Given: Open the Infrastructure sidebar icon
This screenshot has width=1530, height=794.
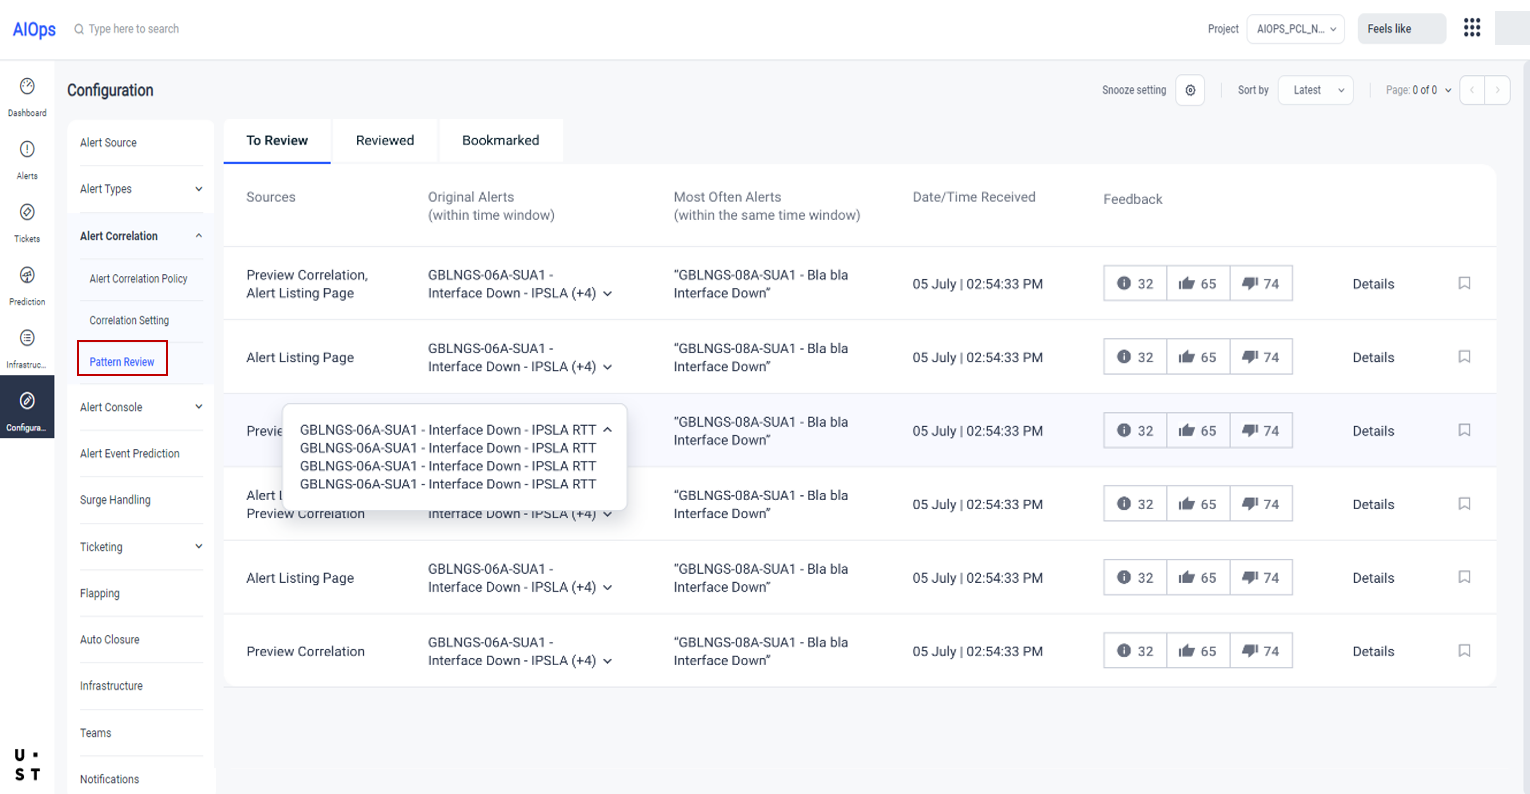Looking at the screenshot, I should (27, 339).
